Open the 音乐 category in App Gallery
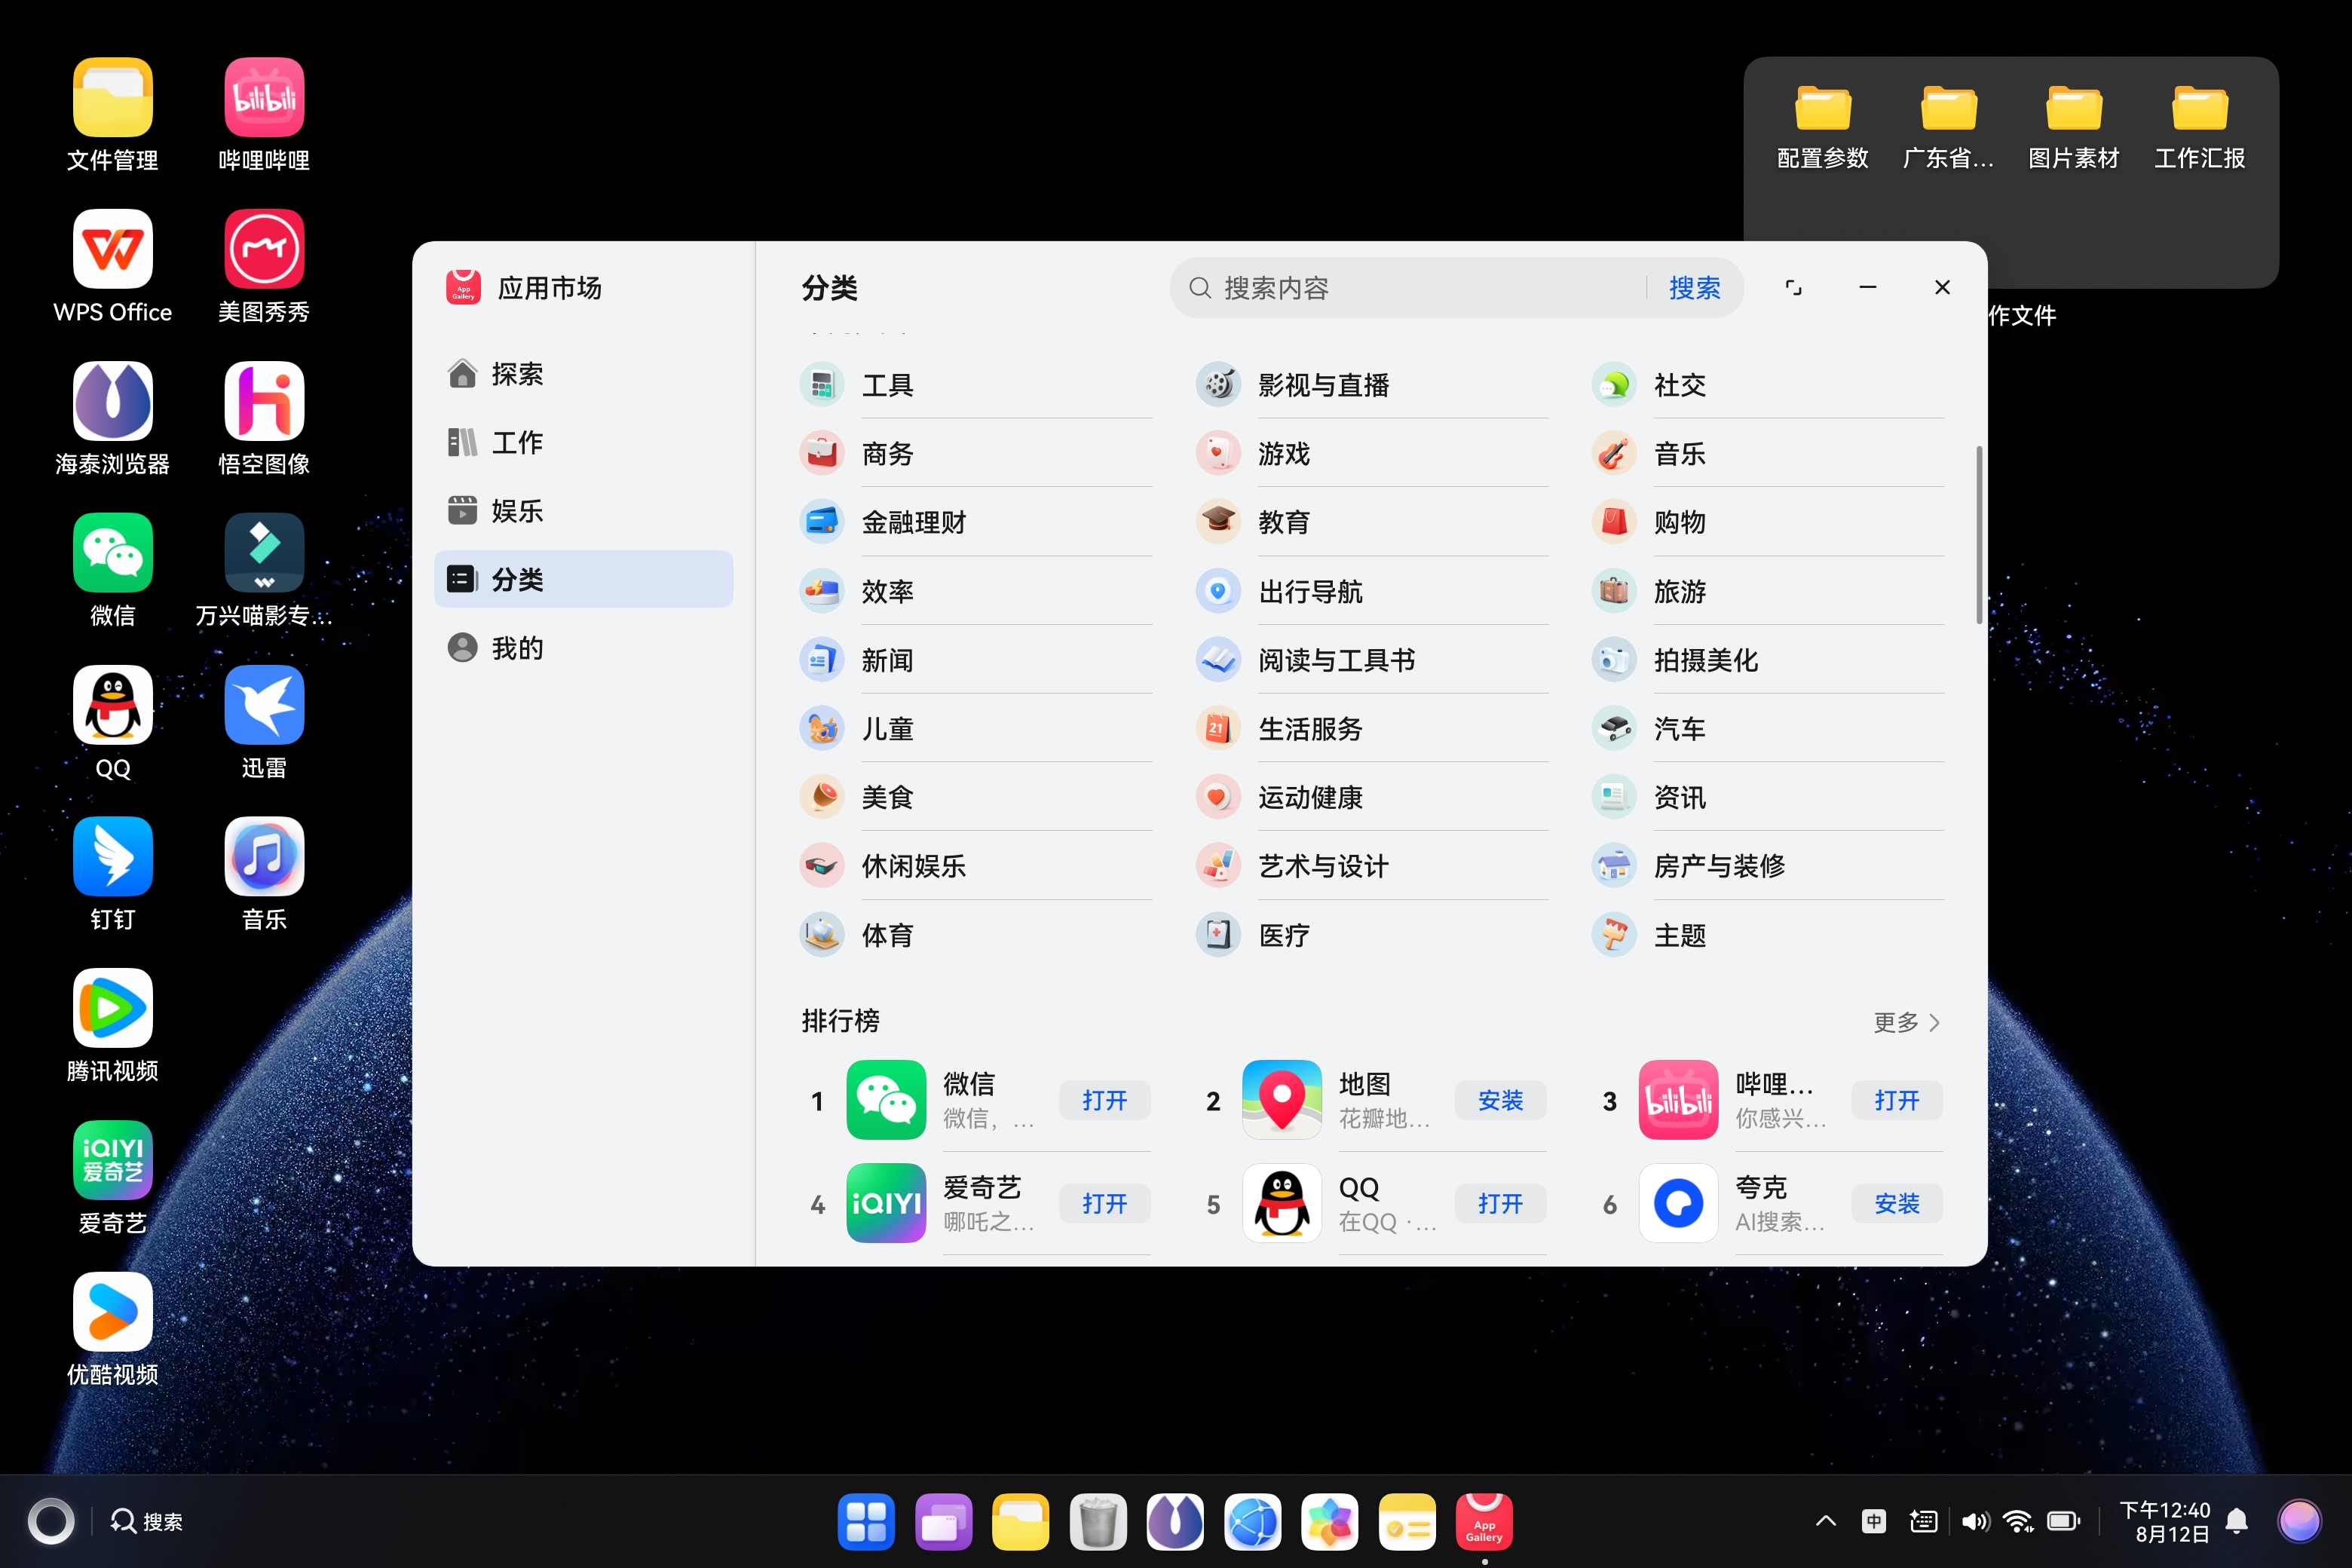Viewport: 2352px width, 1568px height. click(x=1767, y=454)
